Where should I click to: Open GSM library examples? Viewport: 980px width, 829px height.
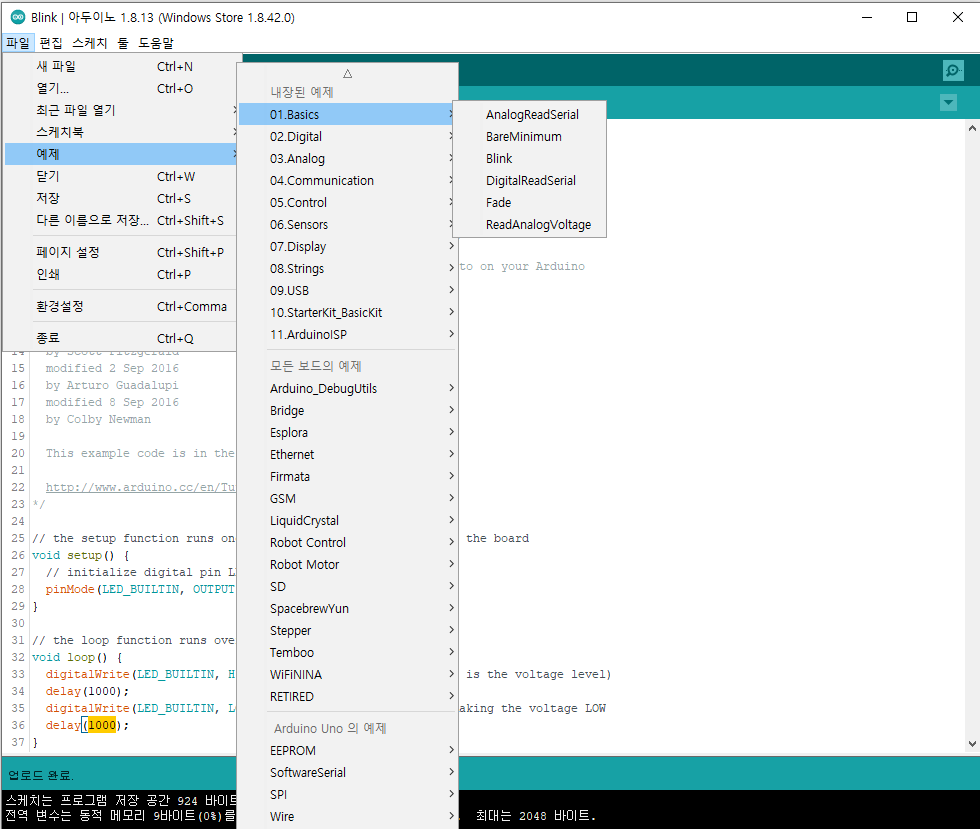348,498
